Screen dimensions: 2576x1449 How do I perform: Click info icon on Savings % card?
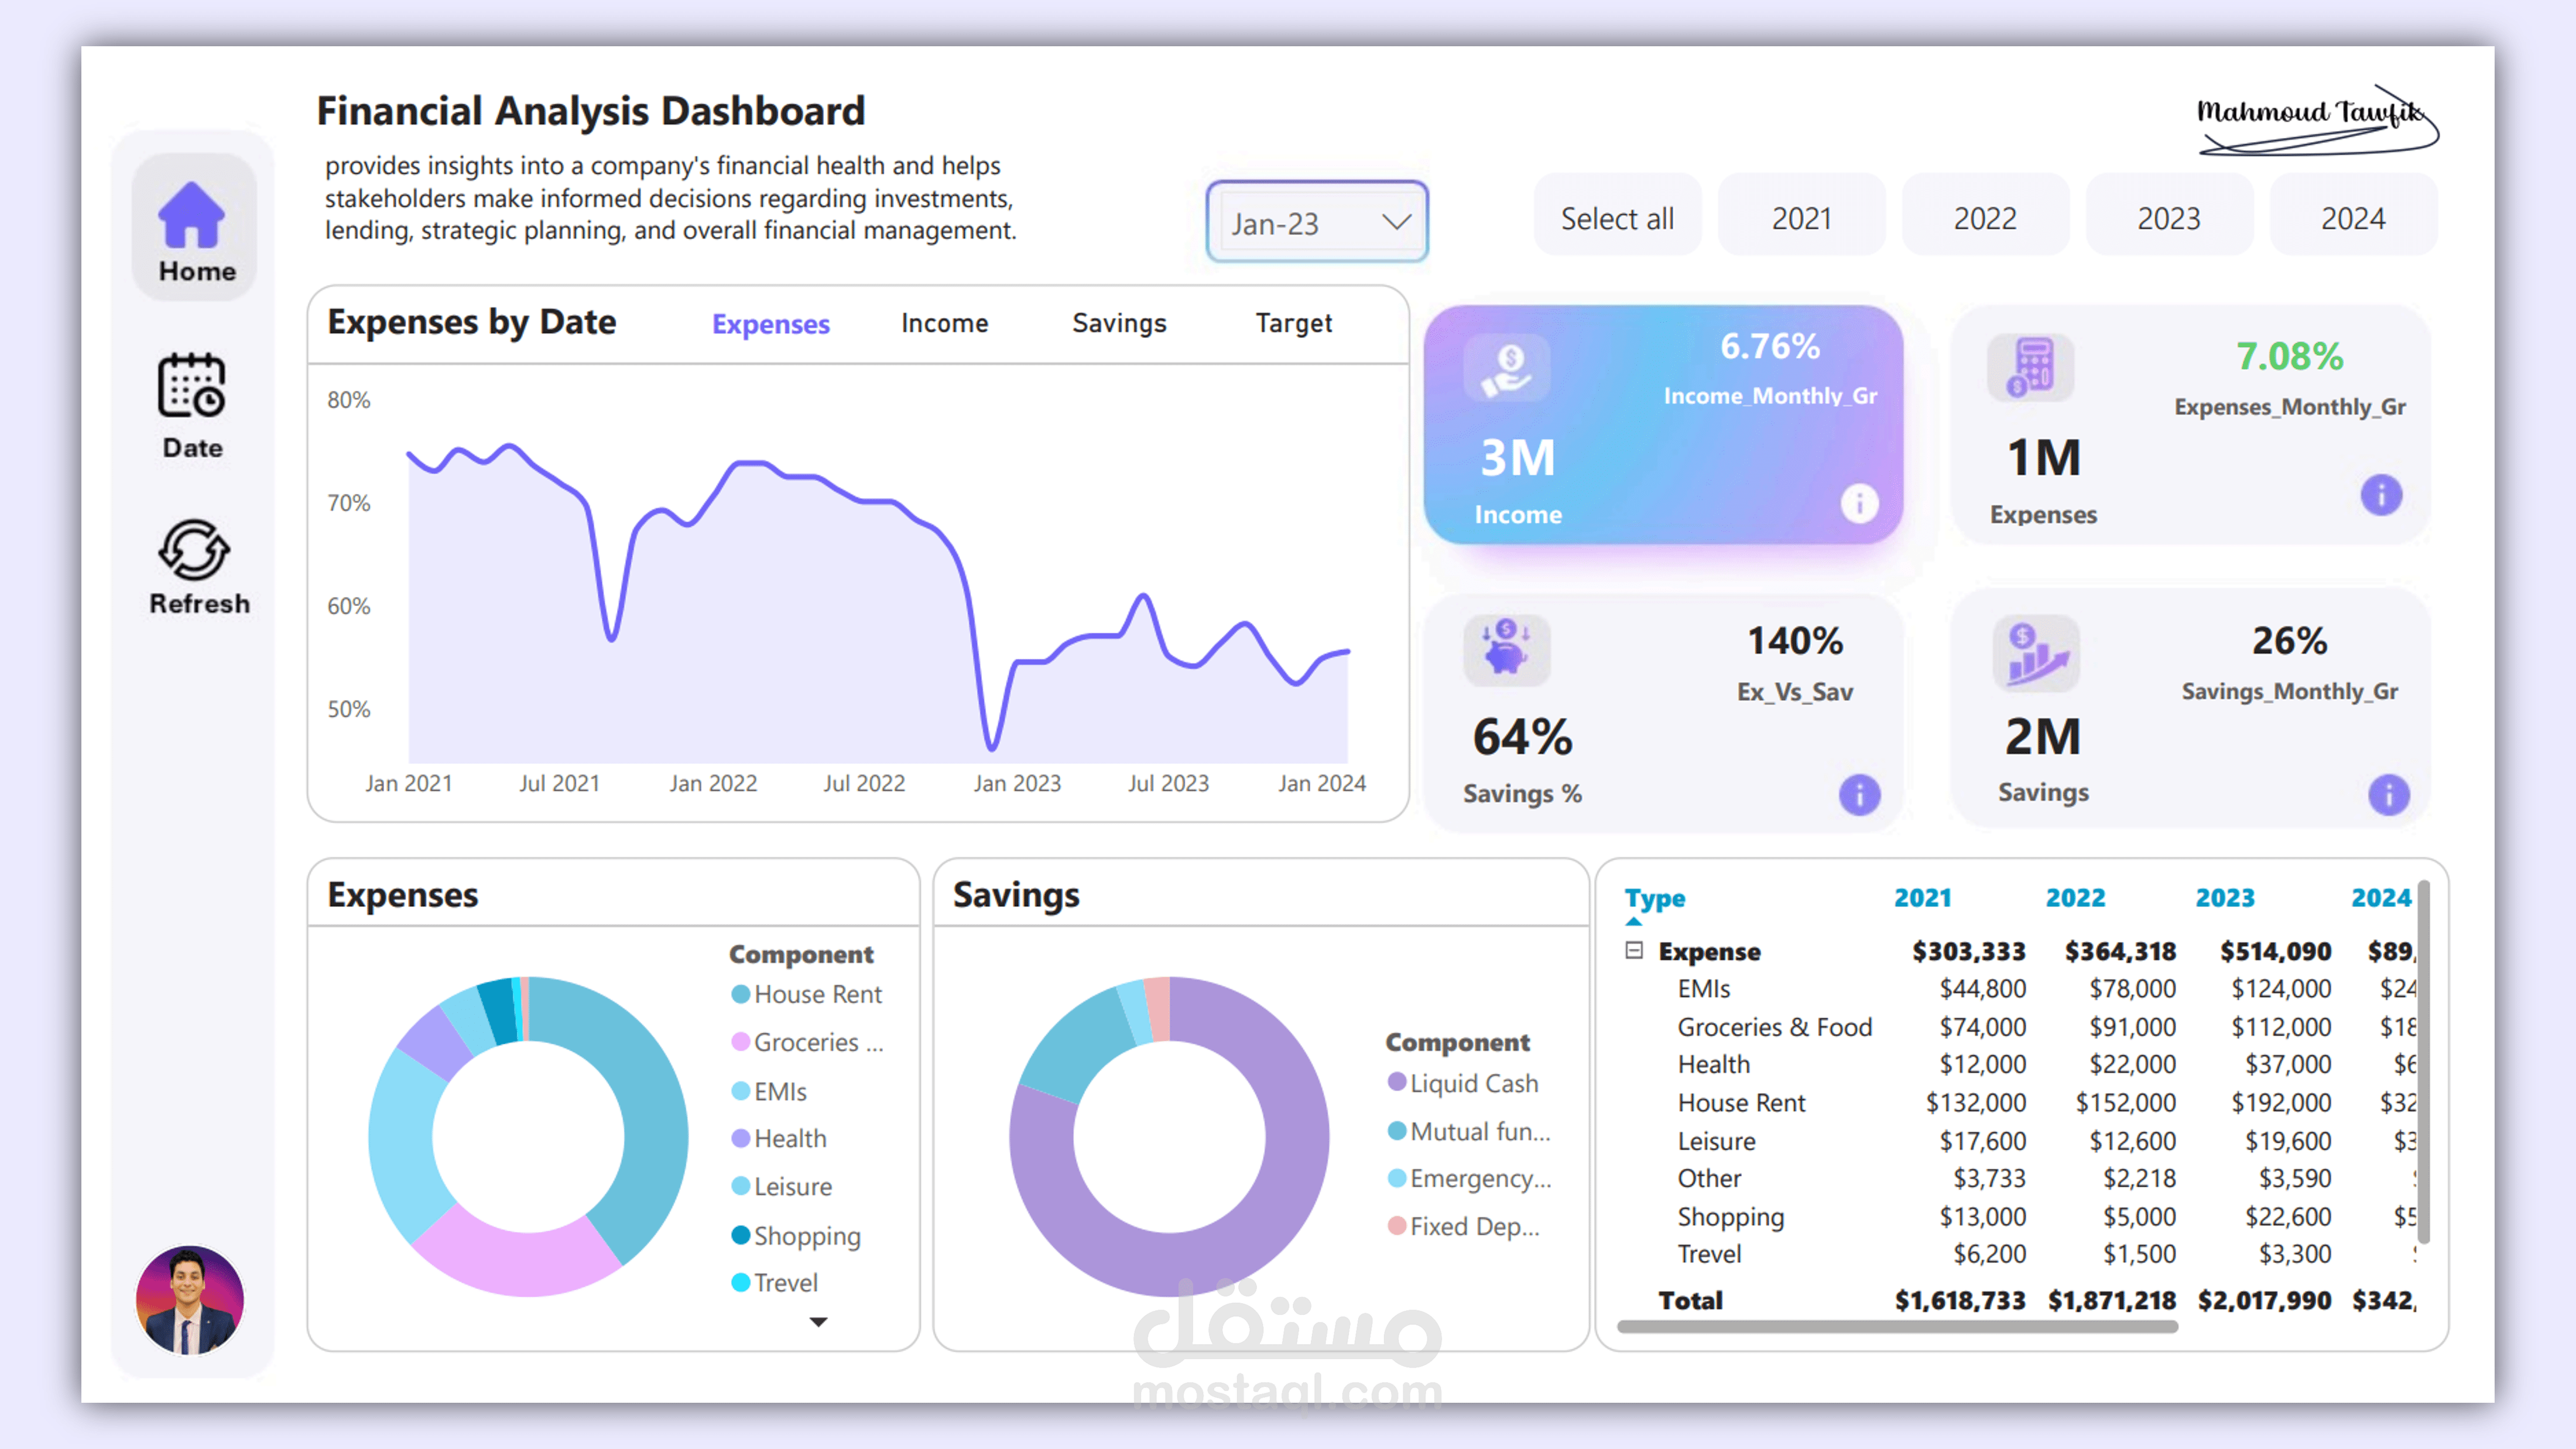point(1859,795)
